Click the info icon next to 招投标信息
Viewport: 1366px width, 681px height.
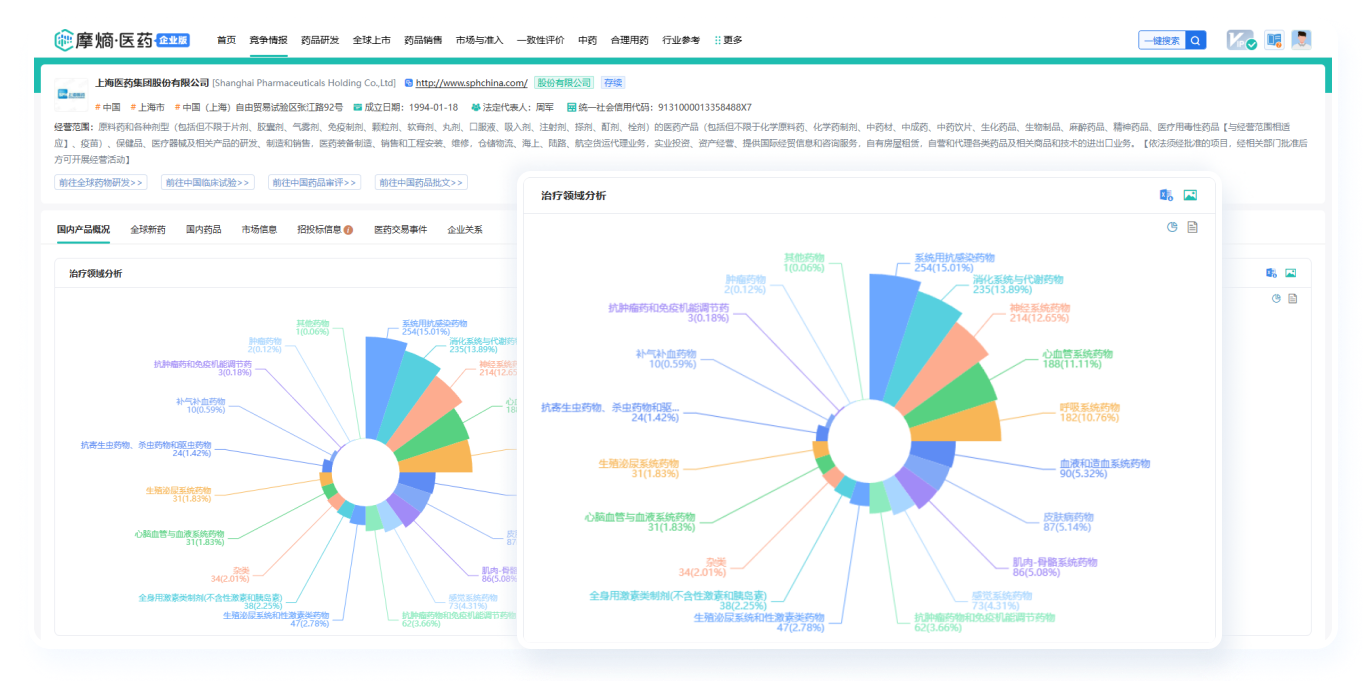(x=348, y=230)
